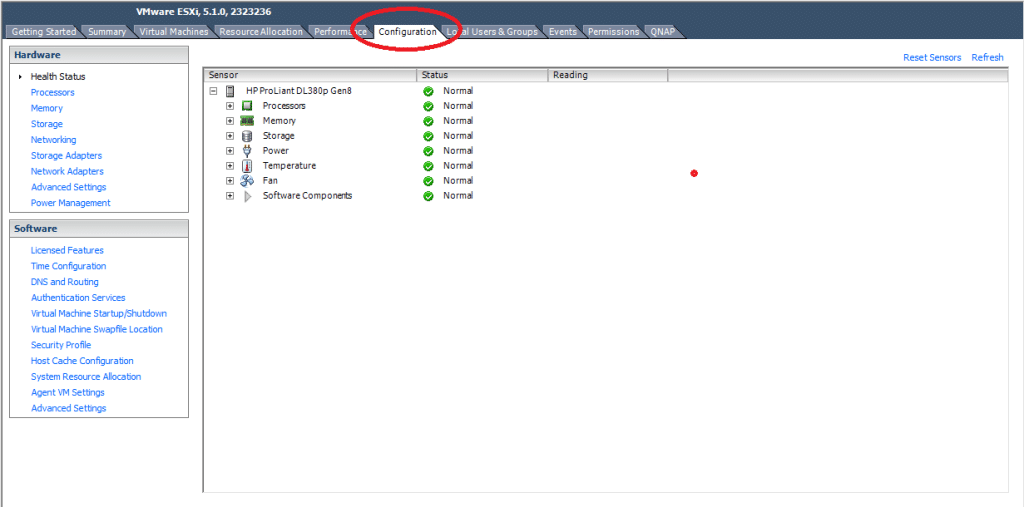
Task: Click the Processors chip icon in sensor tree
Action: pos(247,106)
